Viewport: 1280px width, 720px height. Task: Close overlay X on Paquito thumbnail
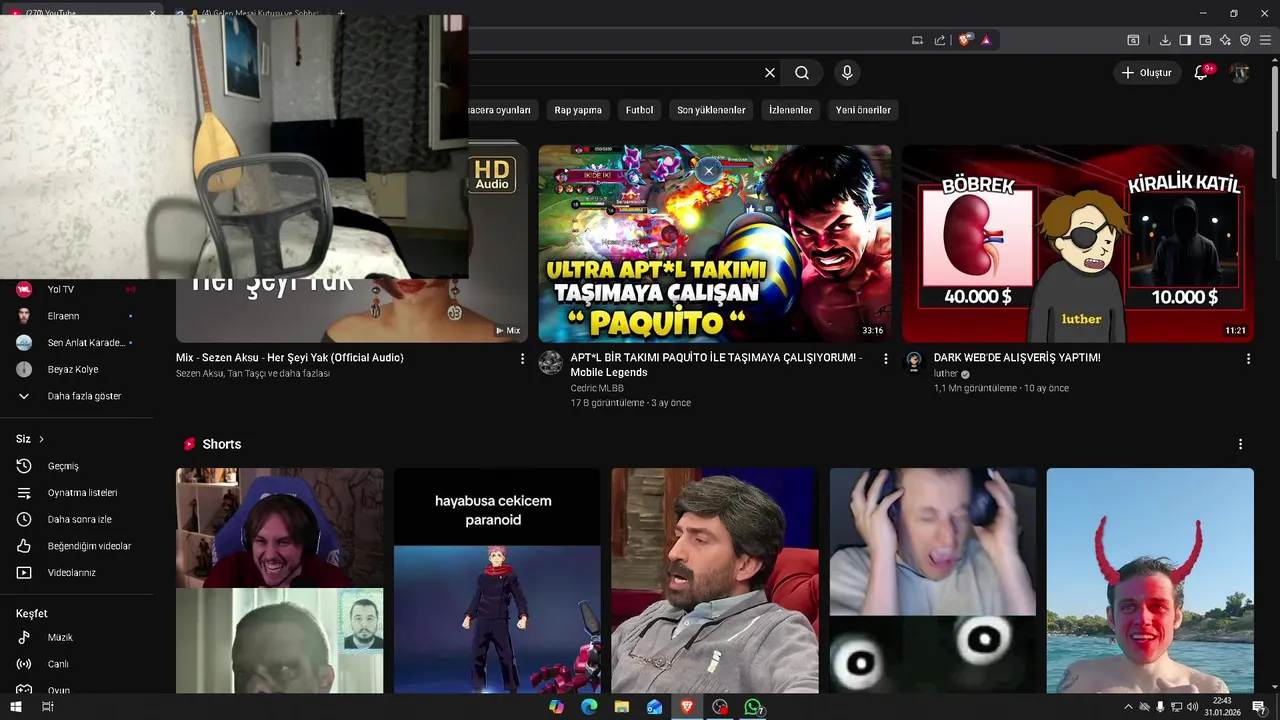[x=708, y=170]
